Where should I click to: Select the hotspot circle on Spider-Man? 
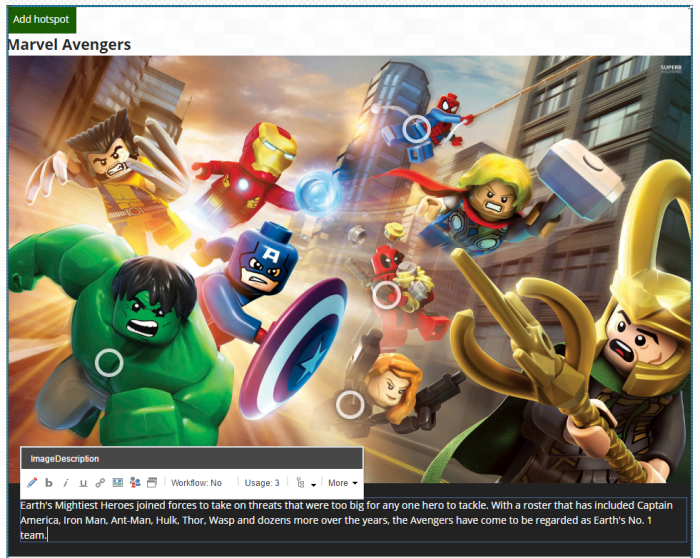coord(416,128)
